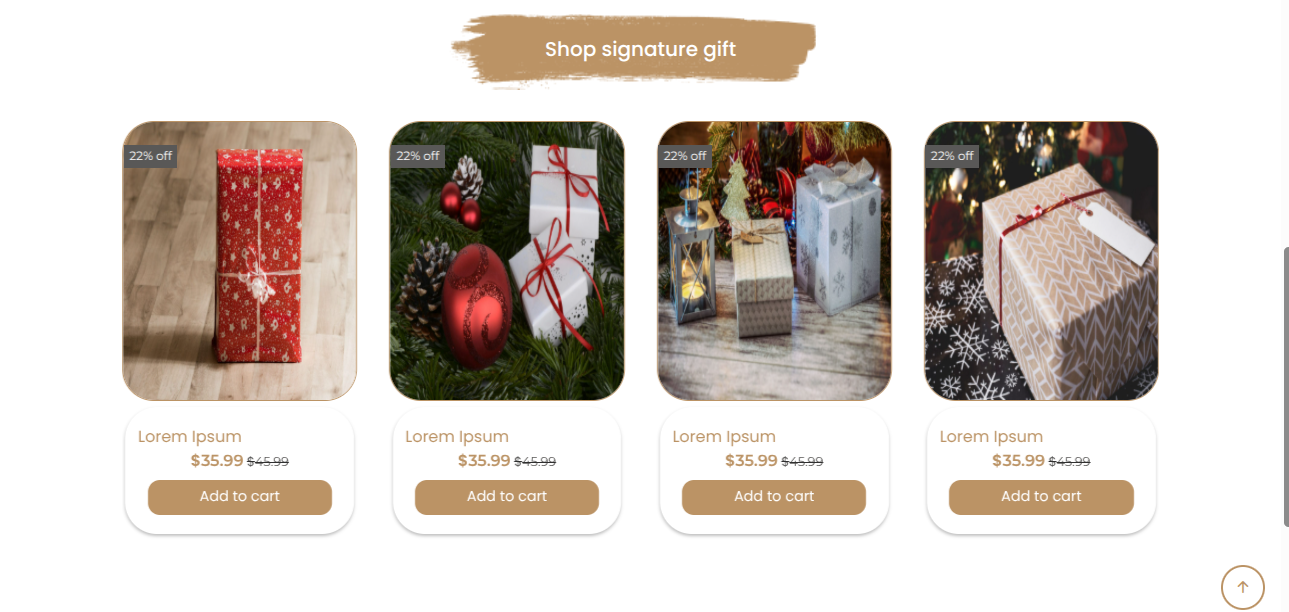Viewport: 1289px width, 612px height.
Task: Click the scroll-to-top arrow icon
Action: point(1242,588)
